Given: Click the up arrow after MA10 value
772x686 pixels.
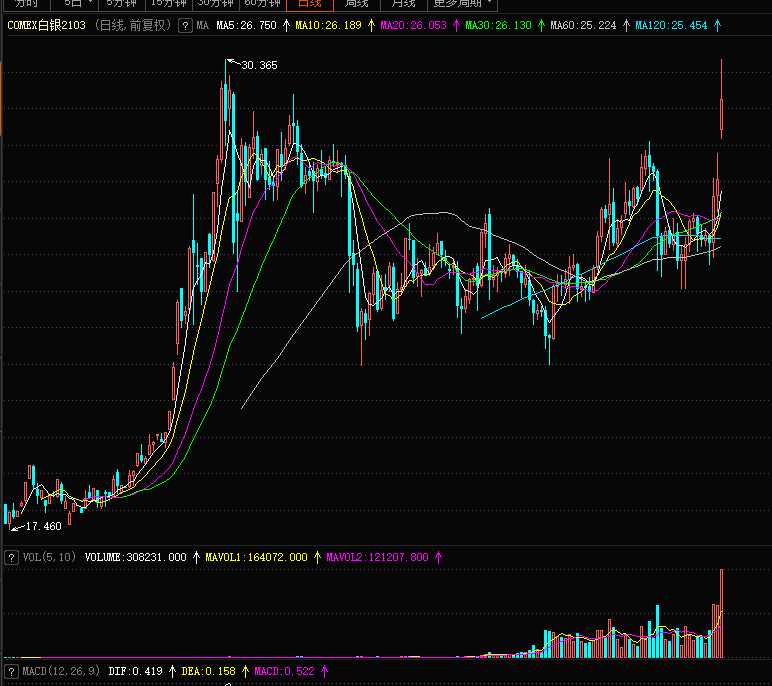Looking at the screenshot, I should pyautogui.click(x=371, y=26).
